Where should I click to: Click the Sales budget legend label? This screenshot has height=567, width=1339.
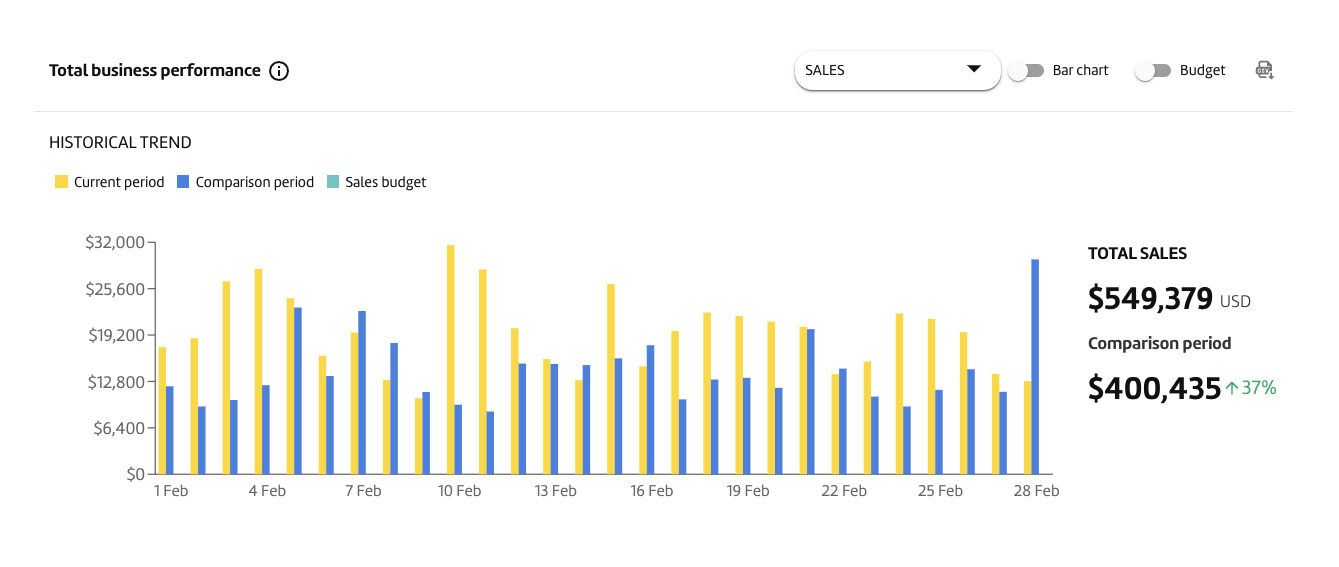[x=386, y=182]
